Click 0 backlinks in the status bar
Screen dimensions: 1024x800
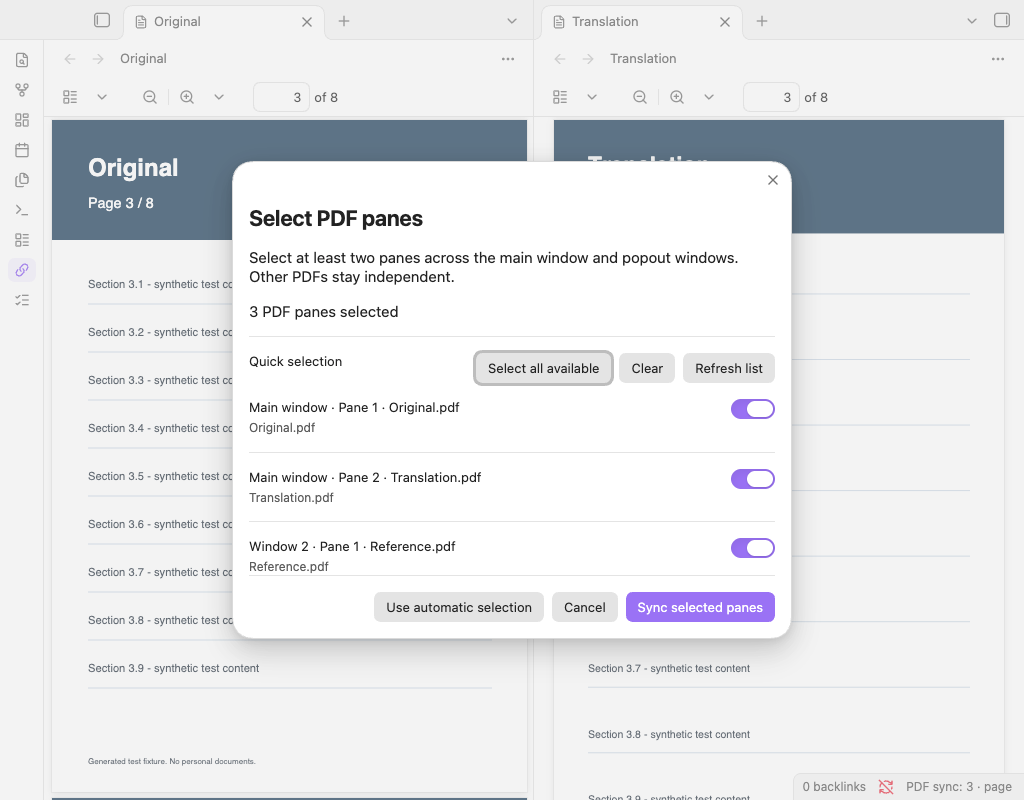click(x=834, y=787)
